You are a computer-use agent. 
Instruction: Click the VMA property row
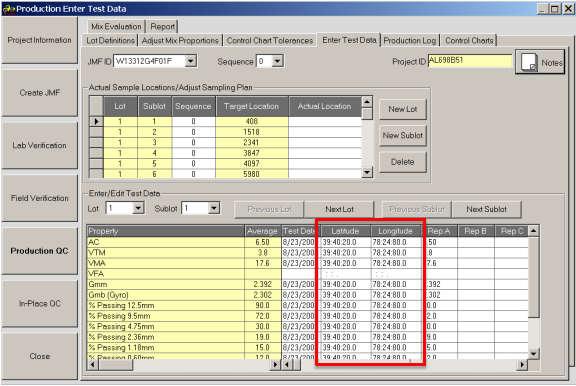pos(166,263)
